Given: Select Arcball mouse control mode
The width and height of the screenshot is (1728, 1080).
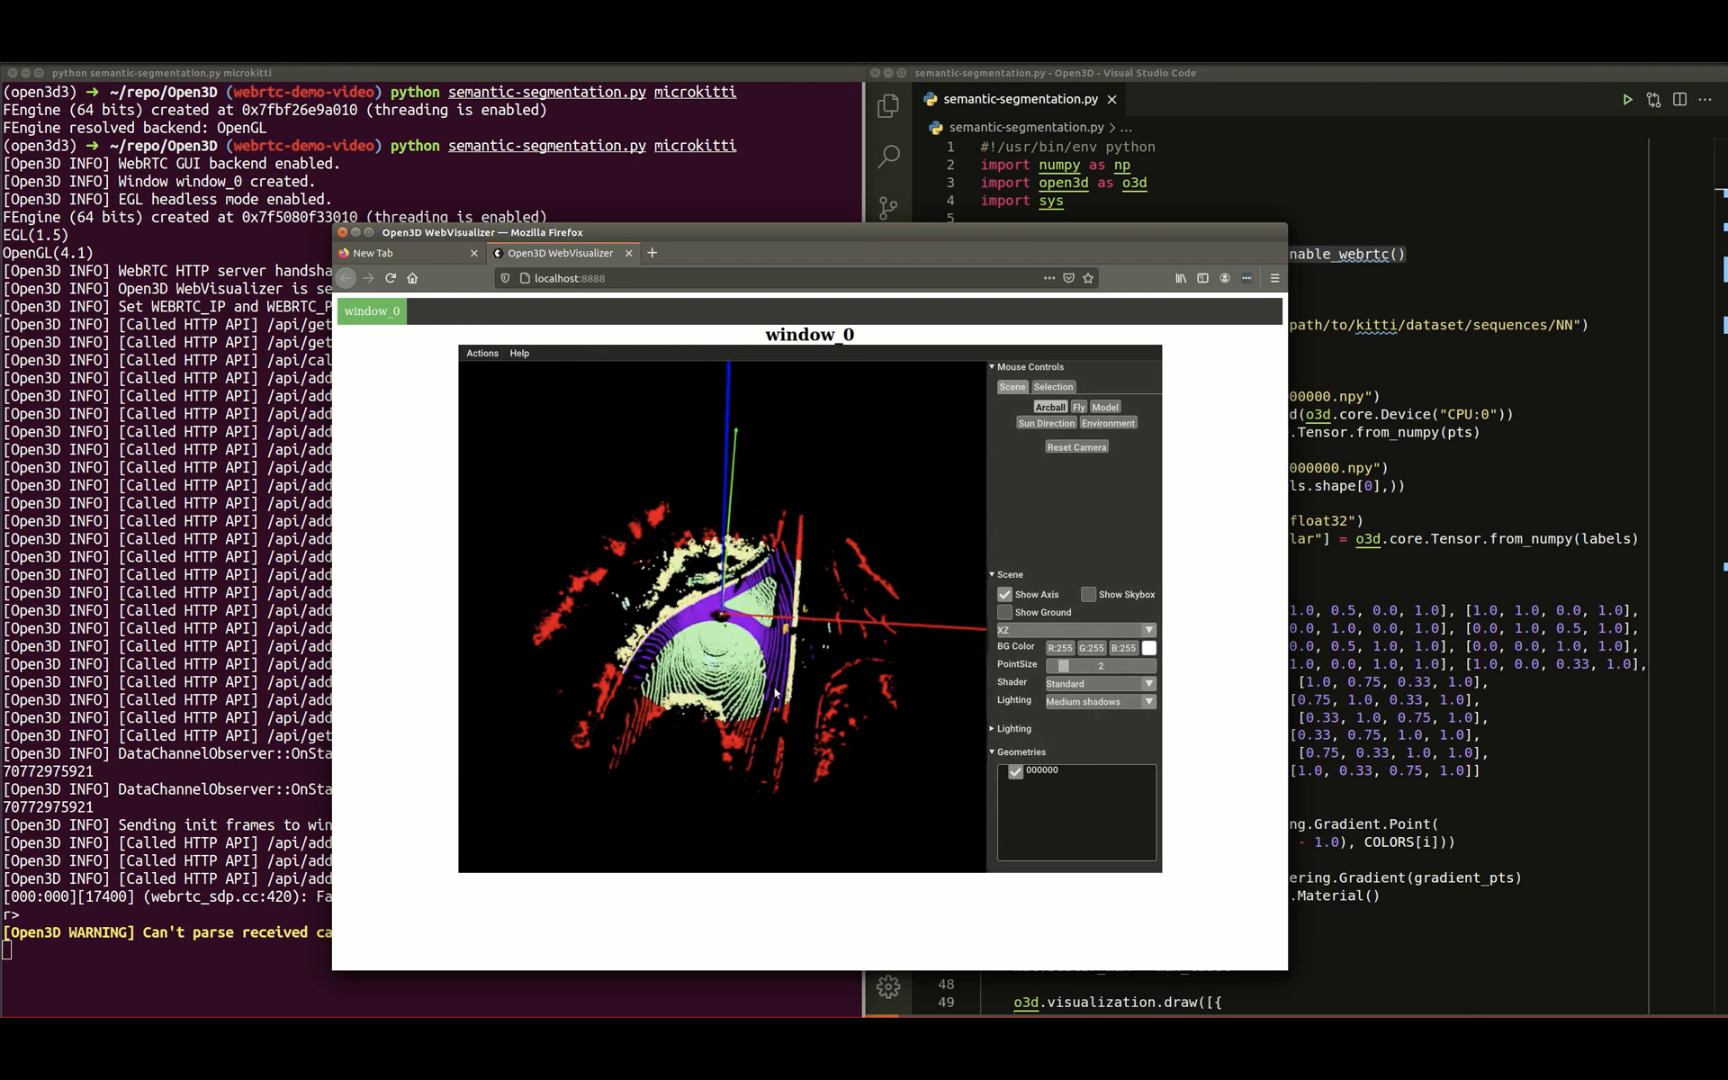Looking at the screenshot, I should click(x=1050, y=407).
